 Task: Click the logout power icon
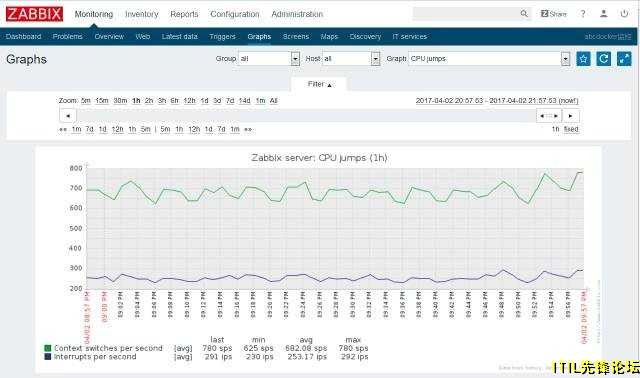coord(624,14)
